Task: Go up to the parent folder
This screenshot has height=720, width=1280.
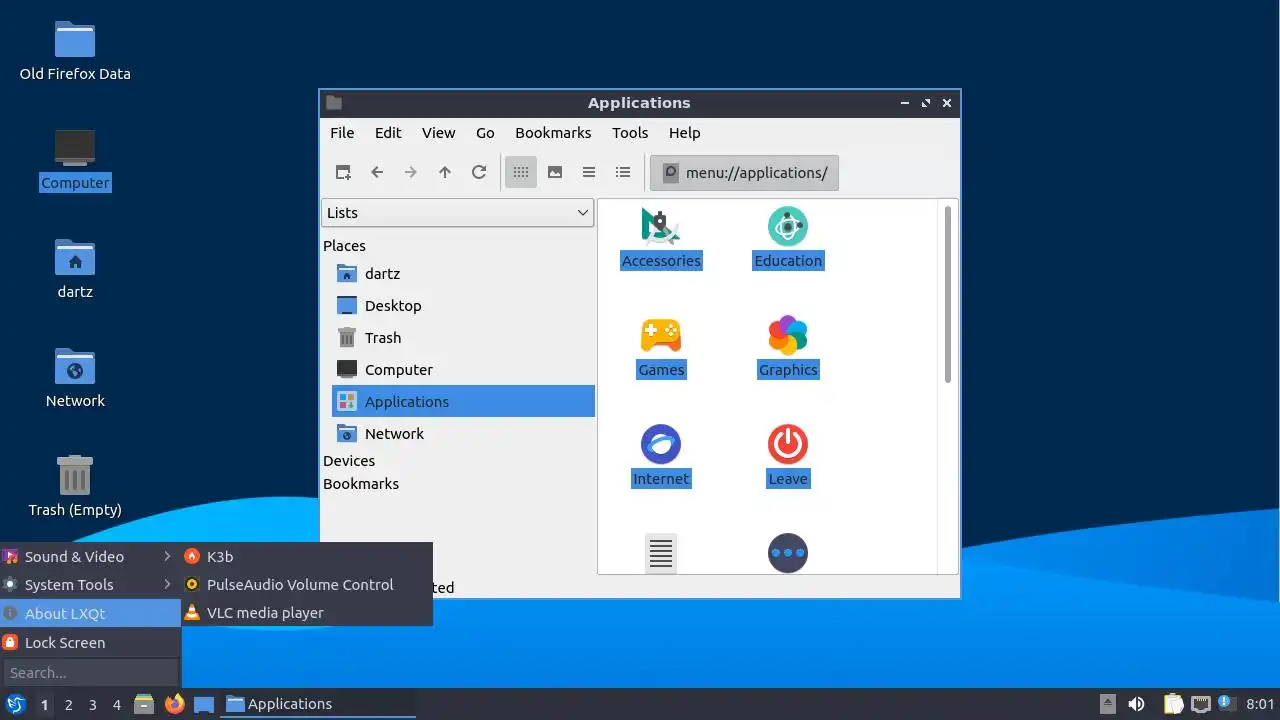Action: (x=445, y=172)
